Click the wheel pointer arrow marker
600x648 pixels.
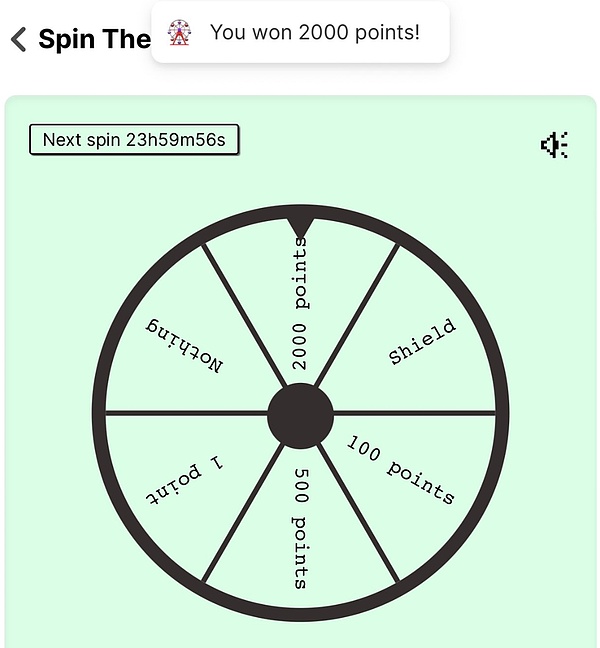click(x=300, y=227)
